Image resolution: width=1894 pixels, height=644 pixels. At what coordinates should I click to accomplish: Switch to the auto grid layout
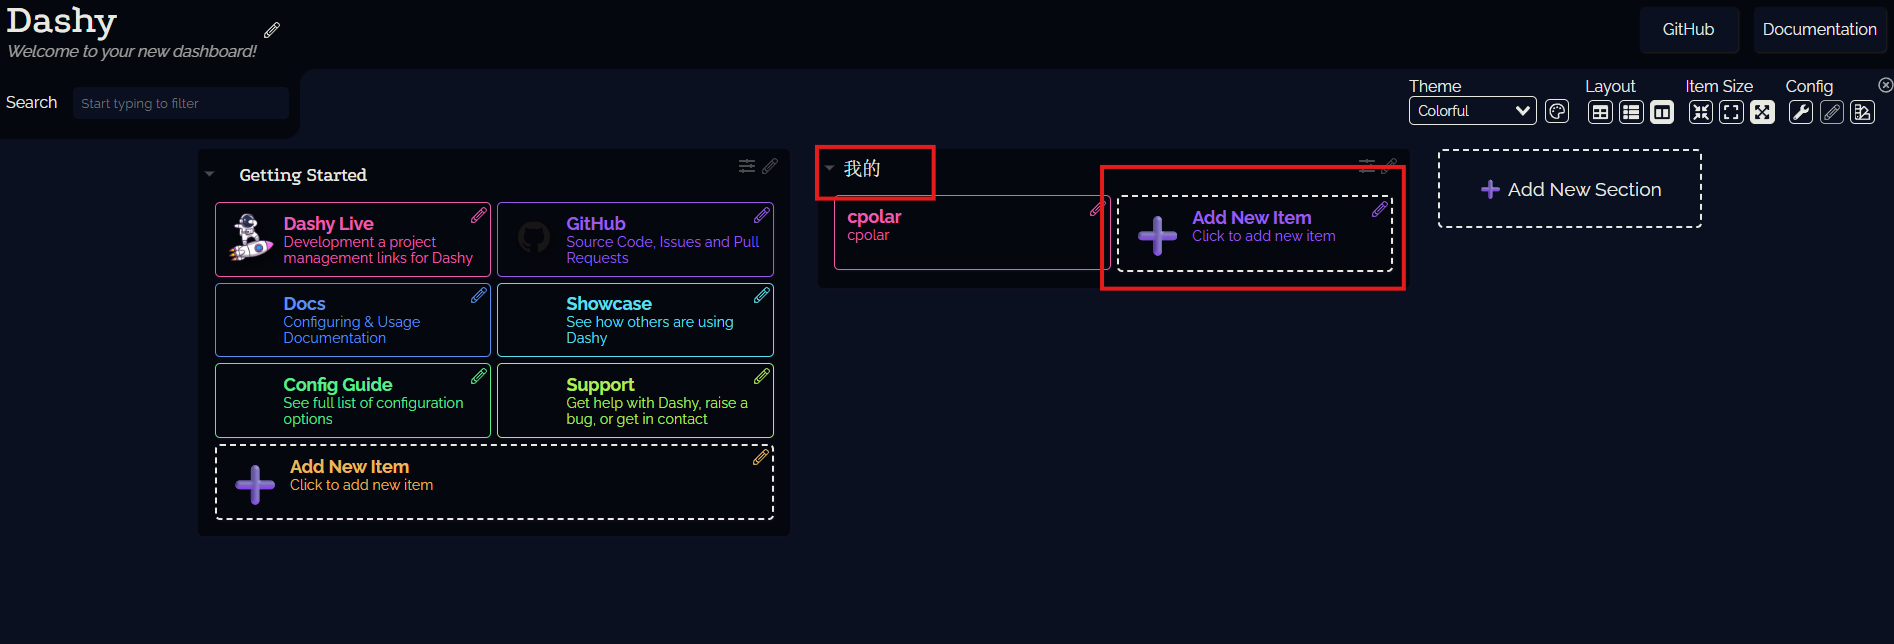1601,112
